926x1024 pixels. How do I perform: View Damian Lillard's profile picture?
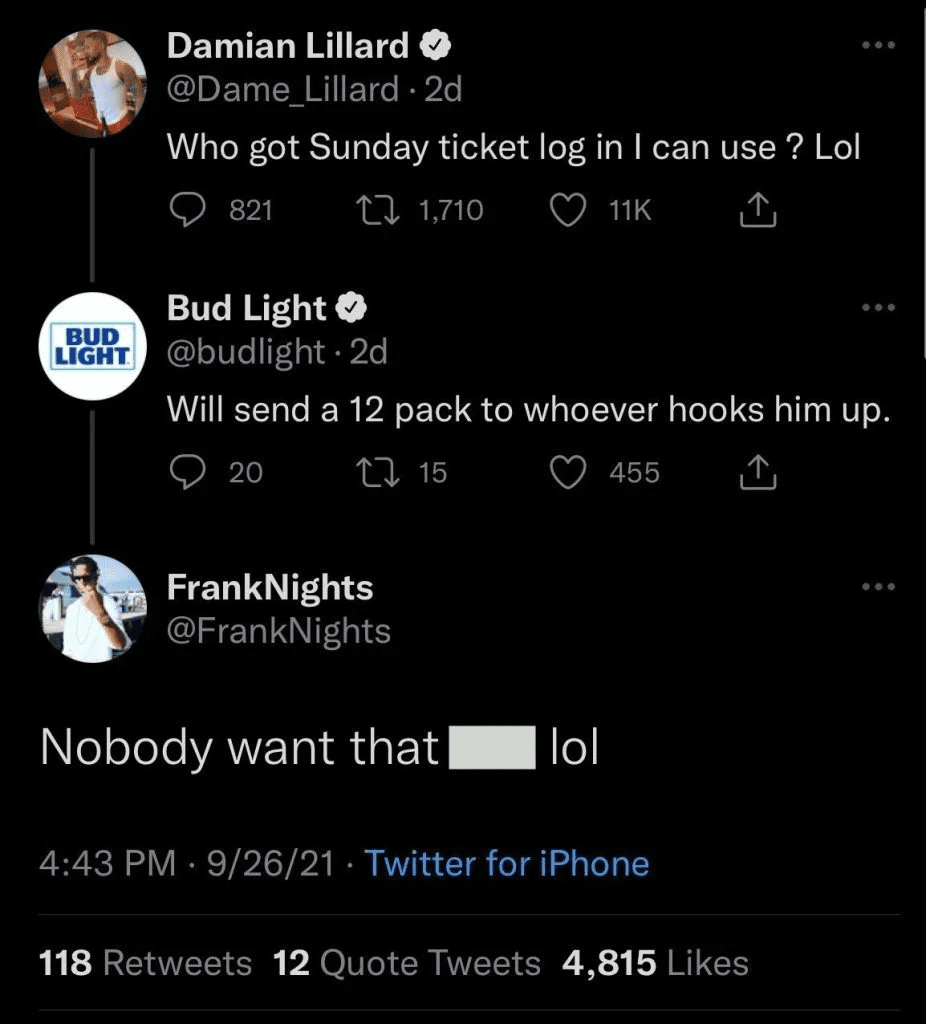click(x=93, y=84)
